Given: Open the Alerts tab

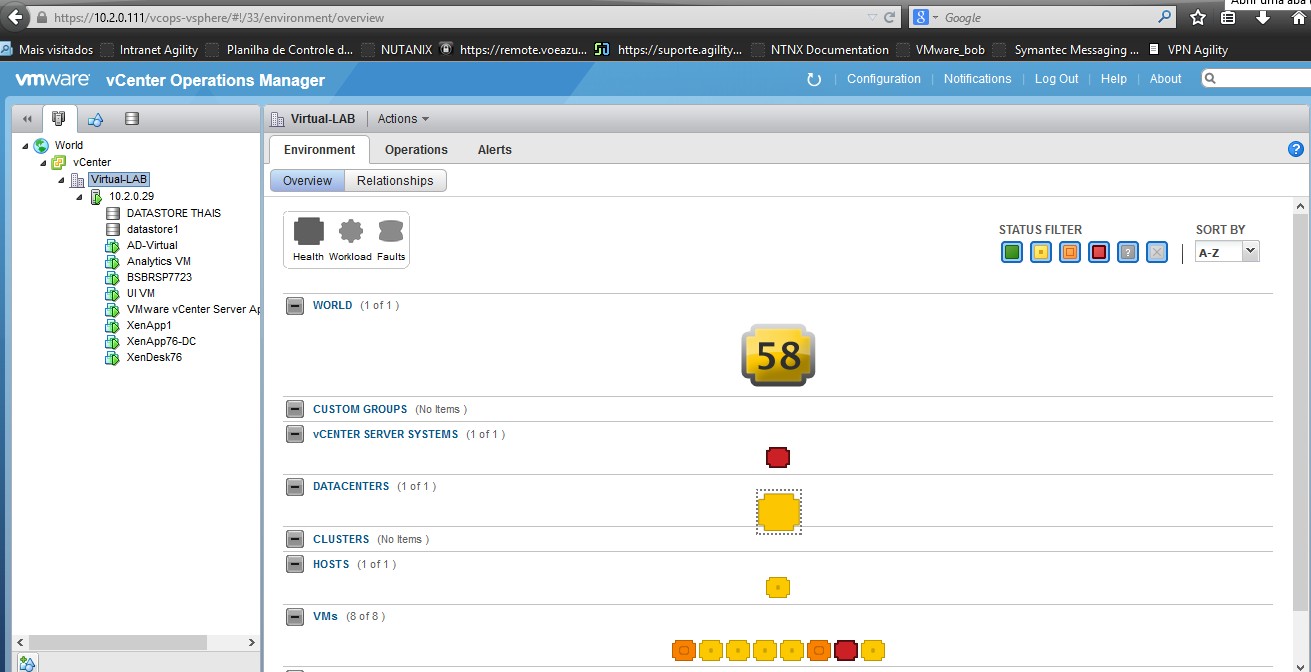Looking at the screenshot, I should [x=494, y=150].
